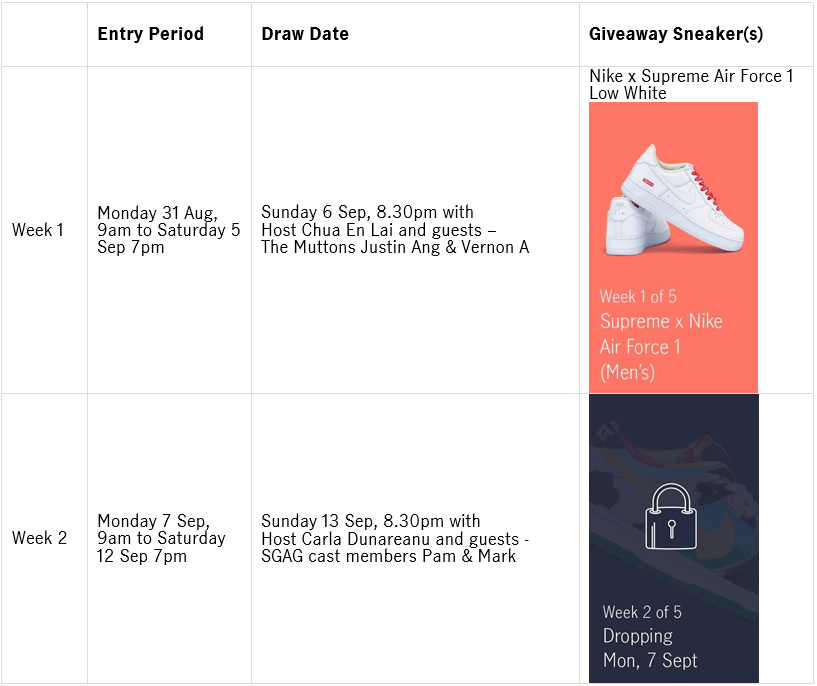Click the Draw Date column header
This screenshot has height=686, width=817.
coord(305,34)
